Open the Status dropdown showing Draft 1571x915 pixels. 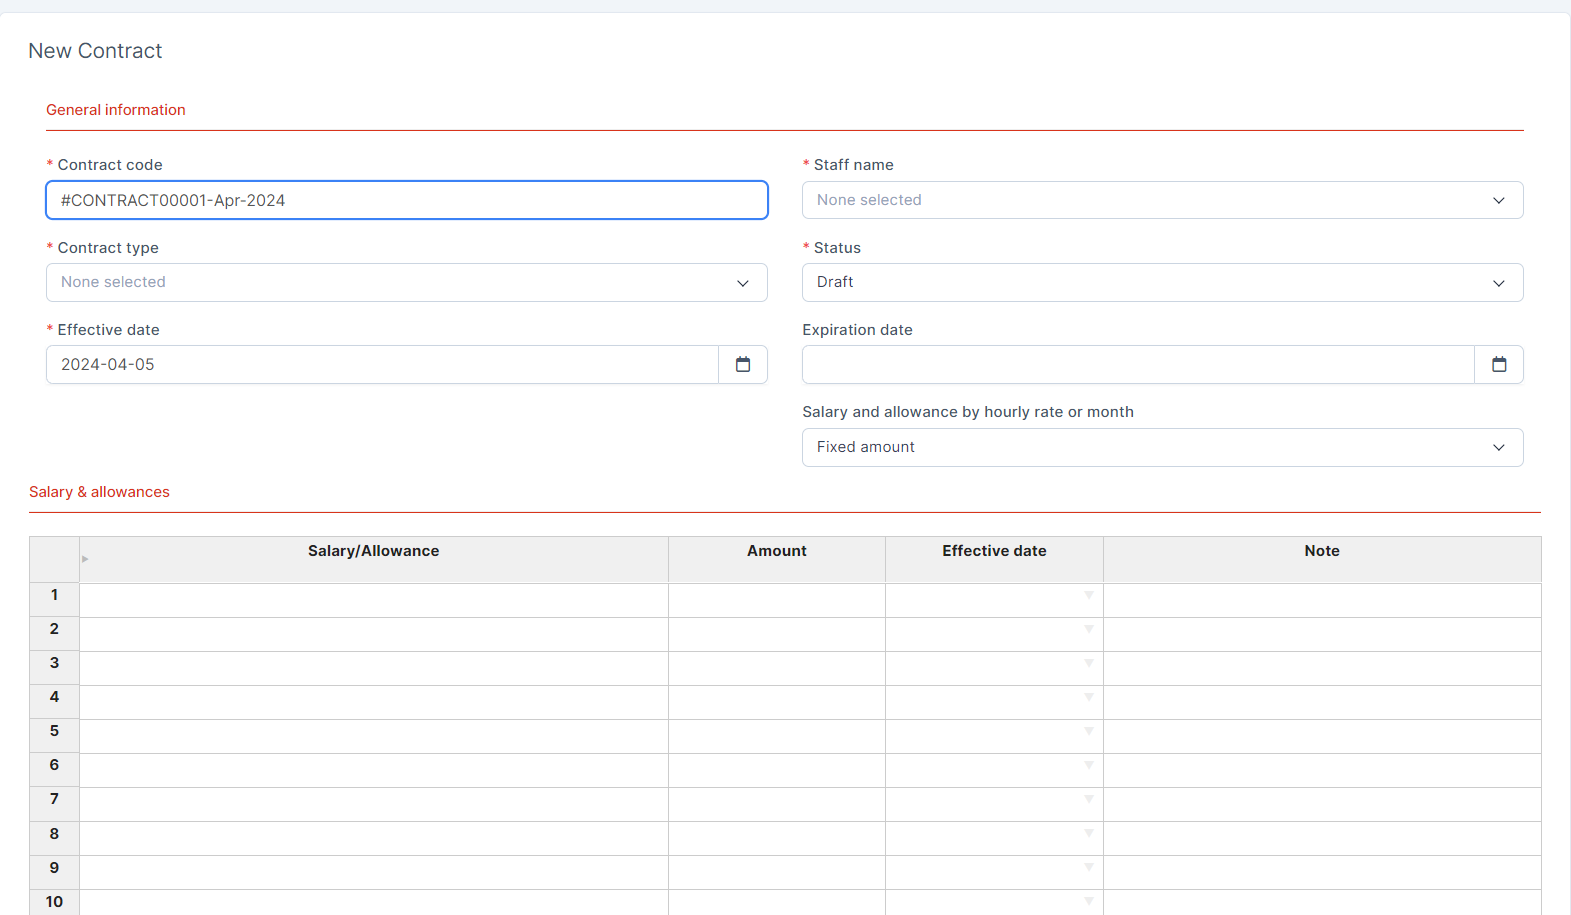tap(1162, 283)
